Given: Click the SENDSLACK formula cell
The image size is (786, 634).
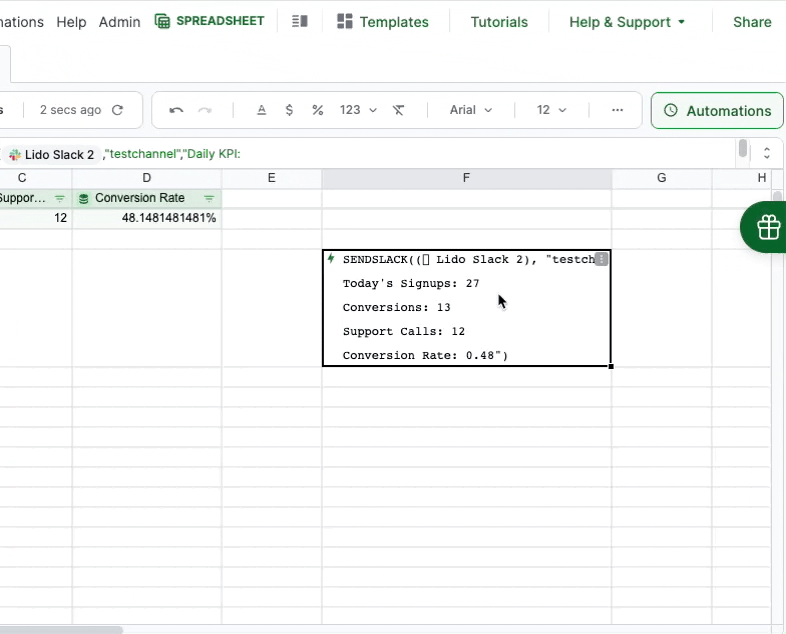Looking at the screenshot, I should click(x=466, y=308).
